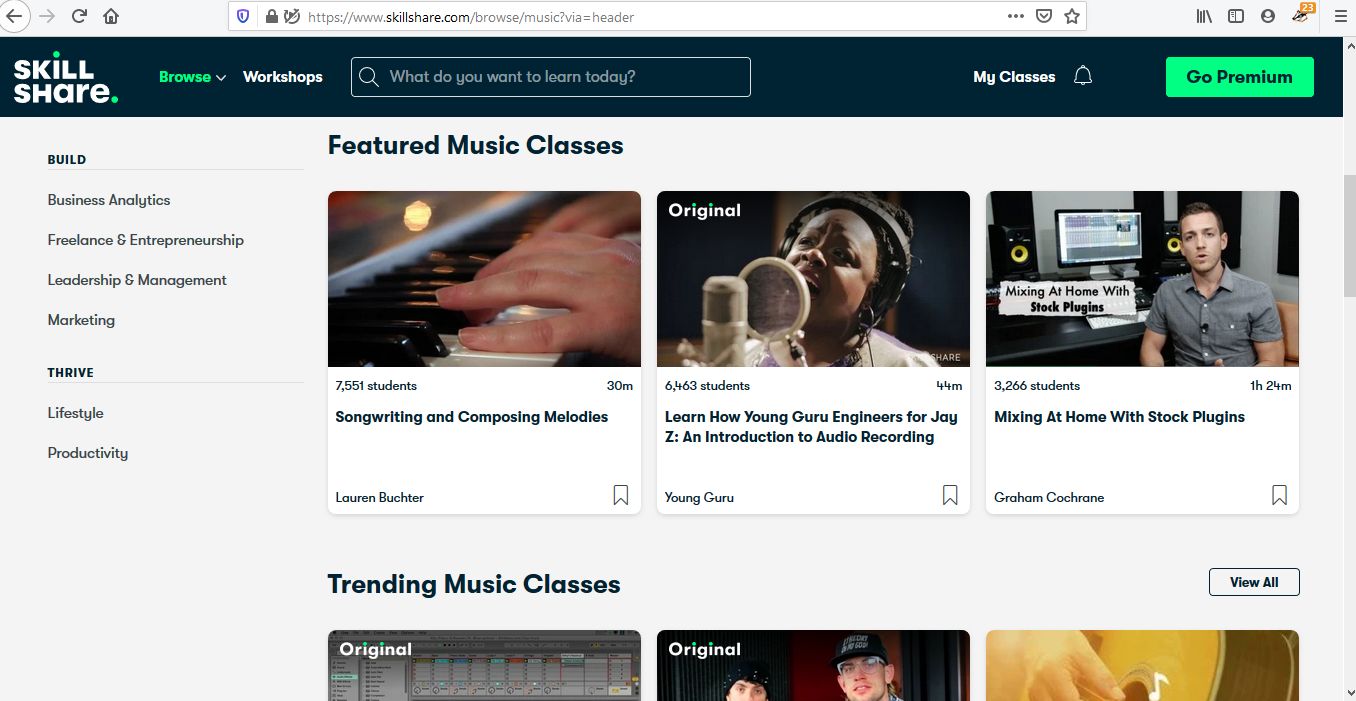This screenshot has height=701, width=1356.
Task: Open trending guitar class thumbnail
Action: [x=1142, y=665]
